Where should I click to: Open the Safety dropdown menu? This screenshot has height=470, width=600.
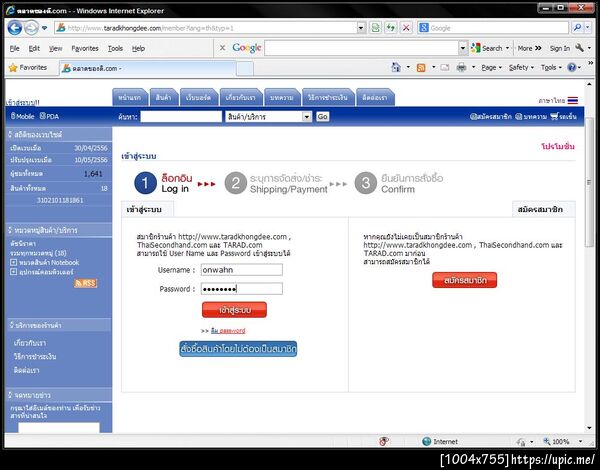click(x=521, y=68)
